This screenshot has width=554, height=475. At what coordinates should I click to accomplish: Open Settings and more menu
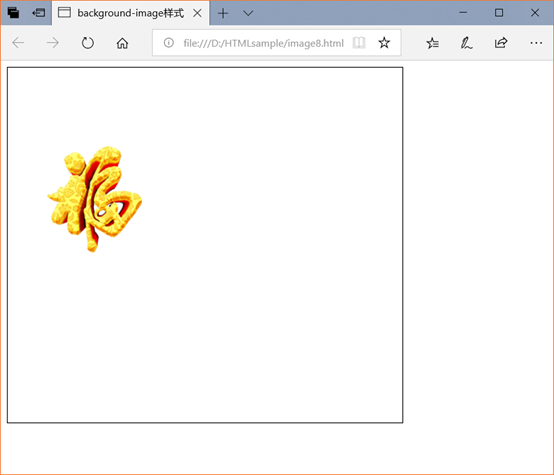pyautogui.click(x=536, y=43)
